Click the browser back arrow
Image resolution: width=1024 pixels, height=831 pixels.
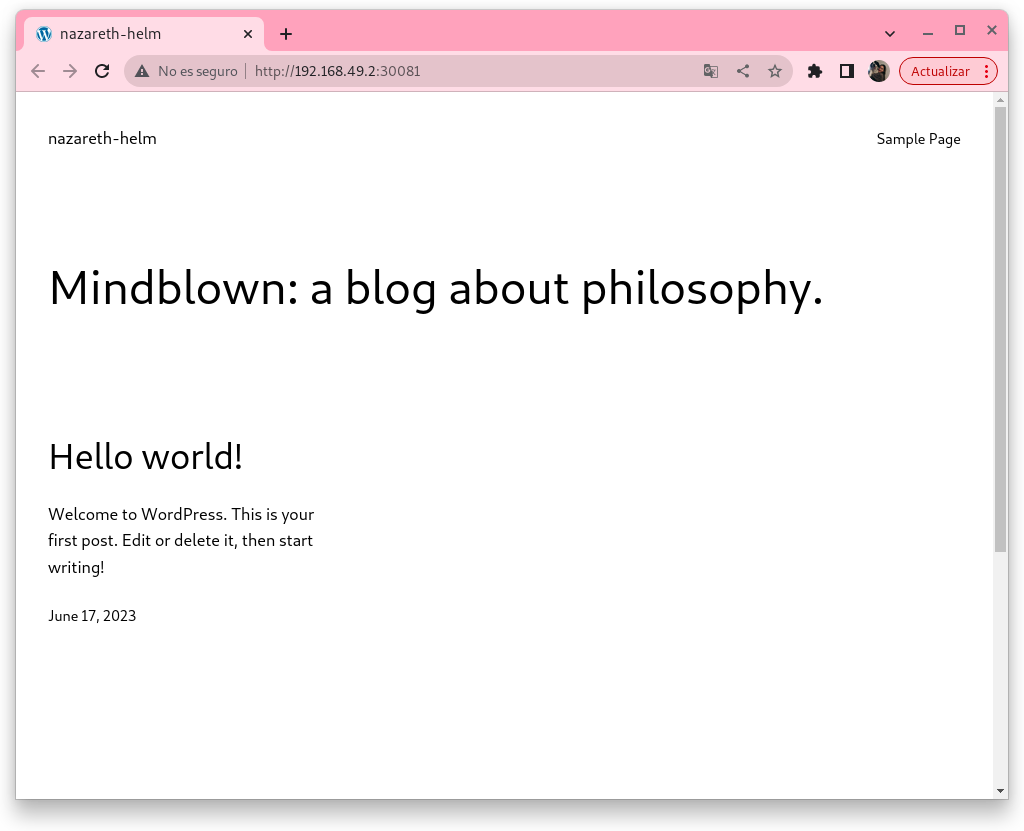tap(38, 71)
